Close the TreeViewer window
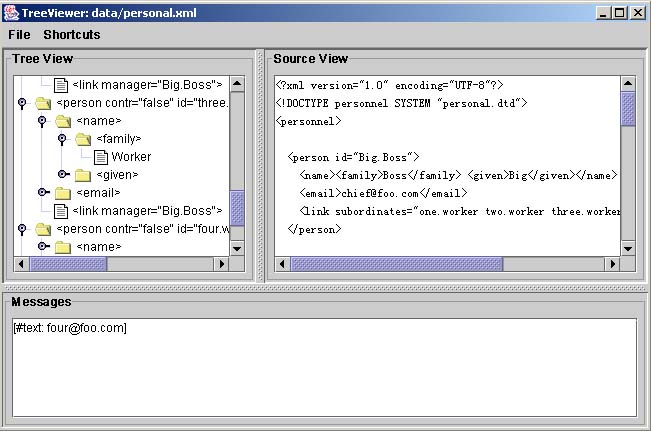The image size is (651, 431). click(637, 13)
